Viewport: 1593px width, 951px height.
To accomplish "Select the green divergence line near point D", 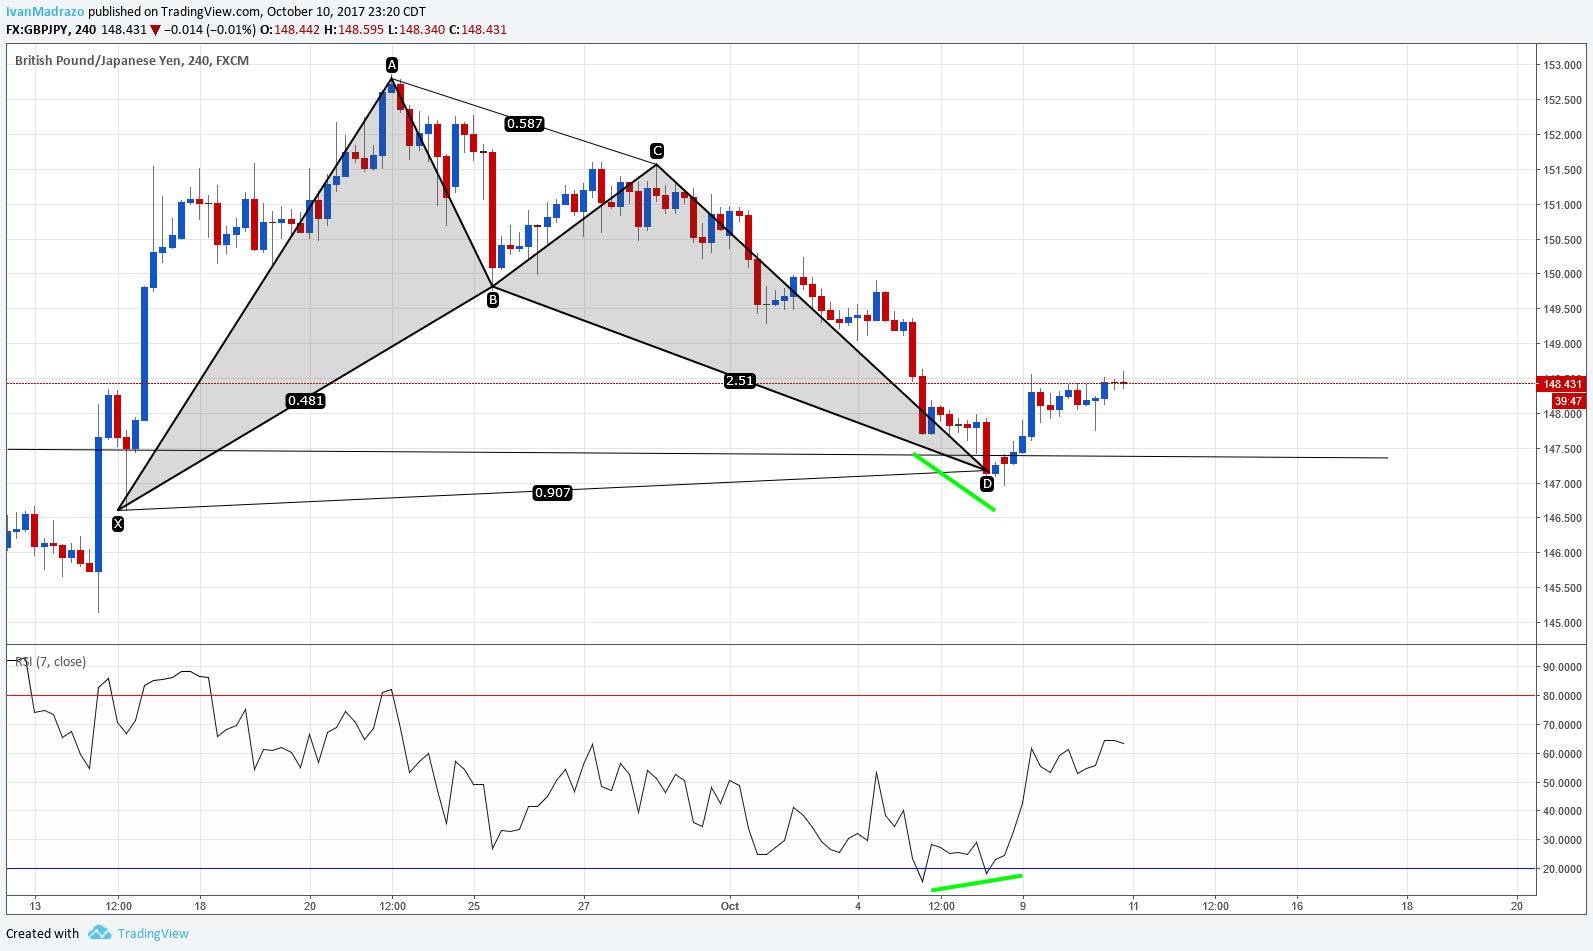I will (955, 483).
